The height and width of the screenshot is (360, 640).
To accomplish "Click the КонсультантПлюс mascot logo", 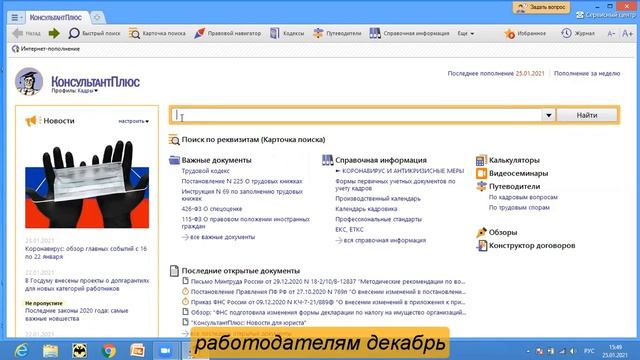I will [29, 82].
